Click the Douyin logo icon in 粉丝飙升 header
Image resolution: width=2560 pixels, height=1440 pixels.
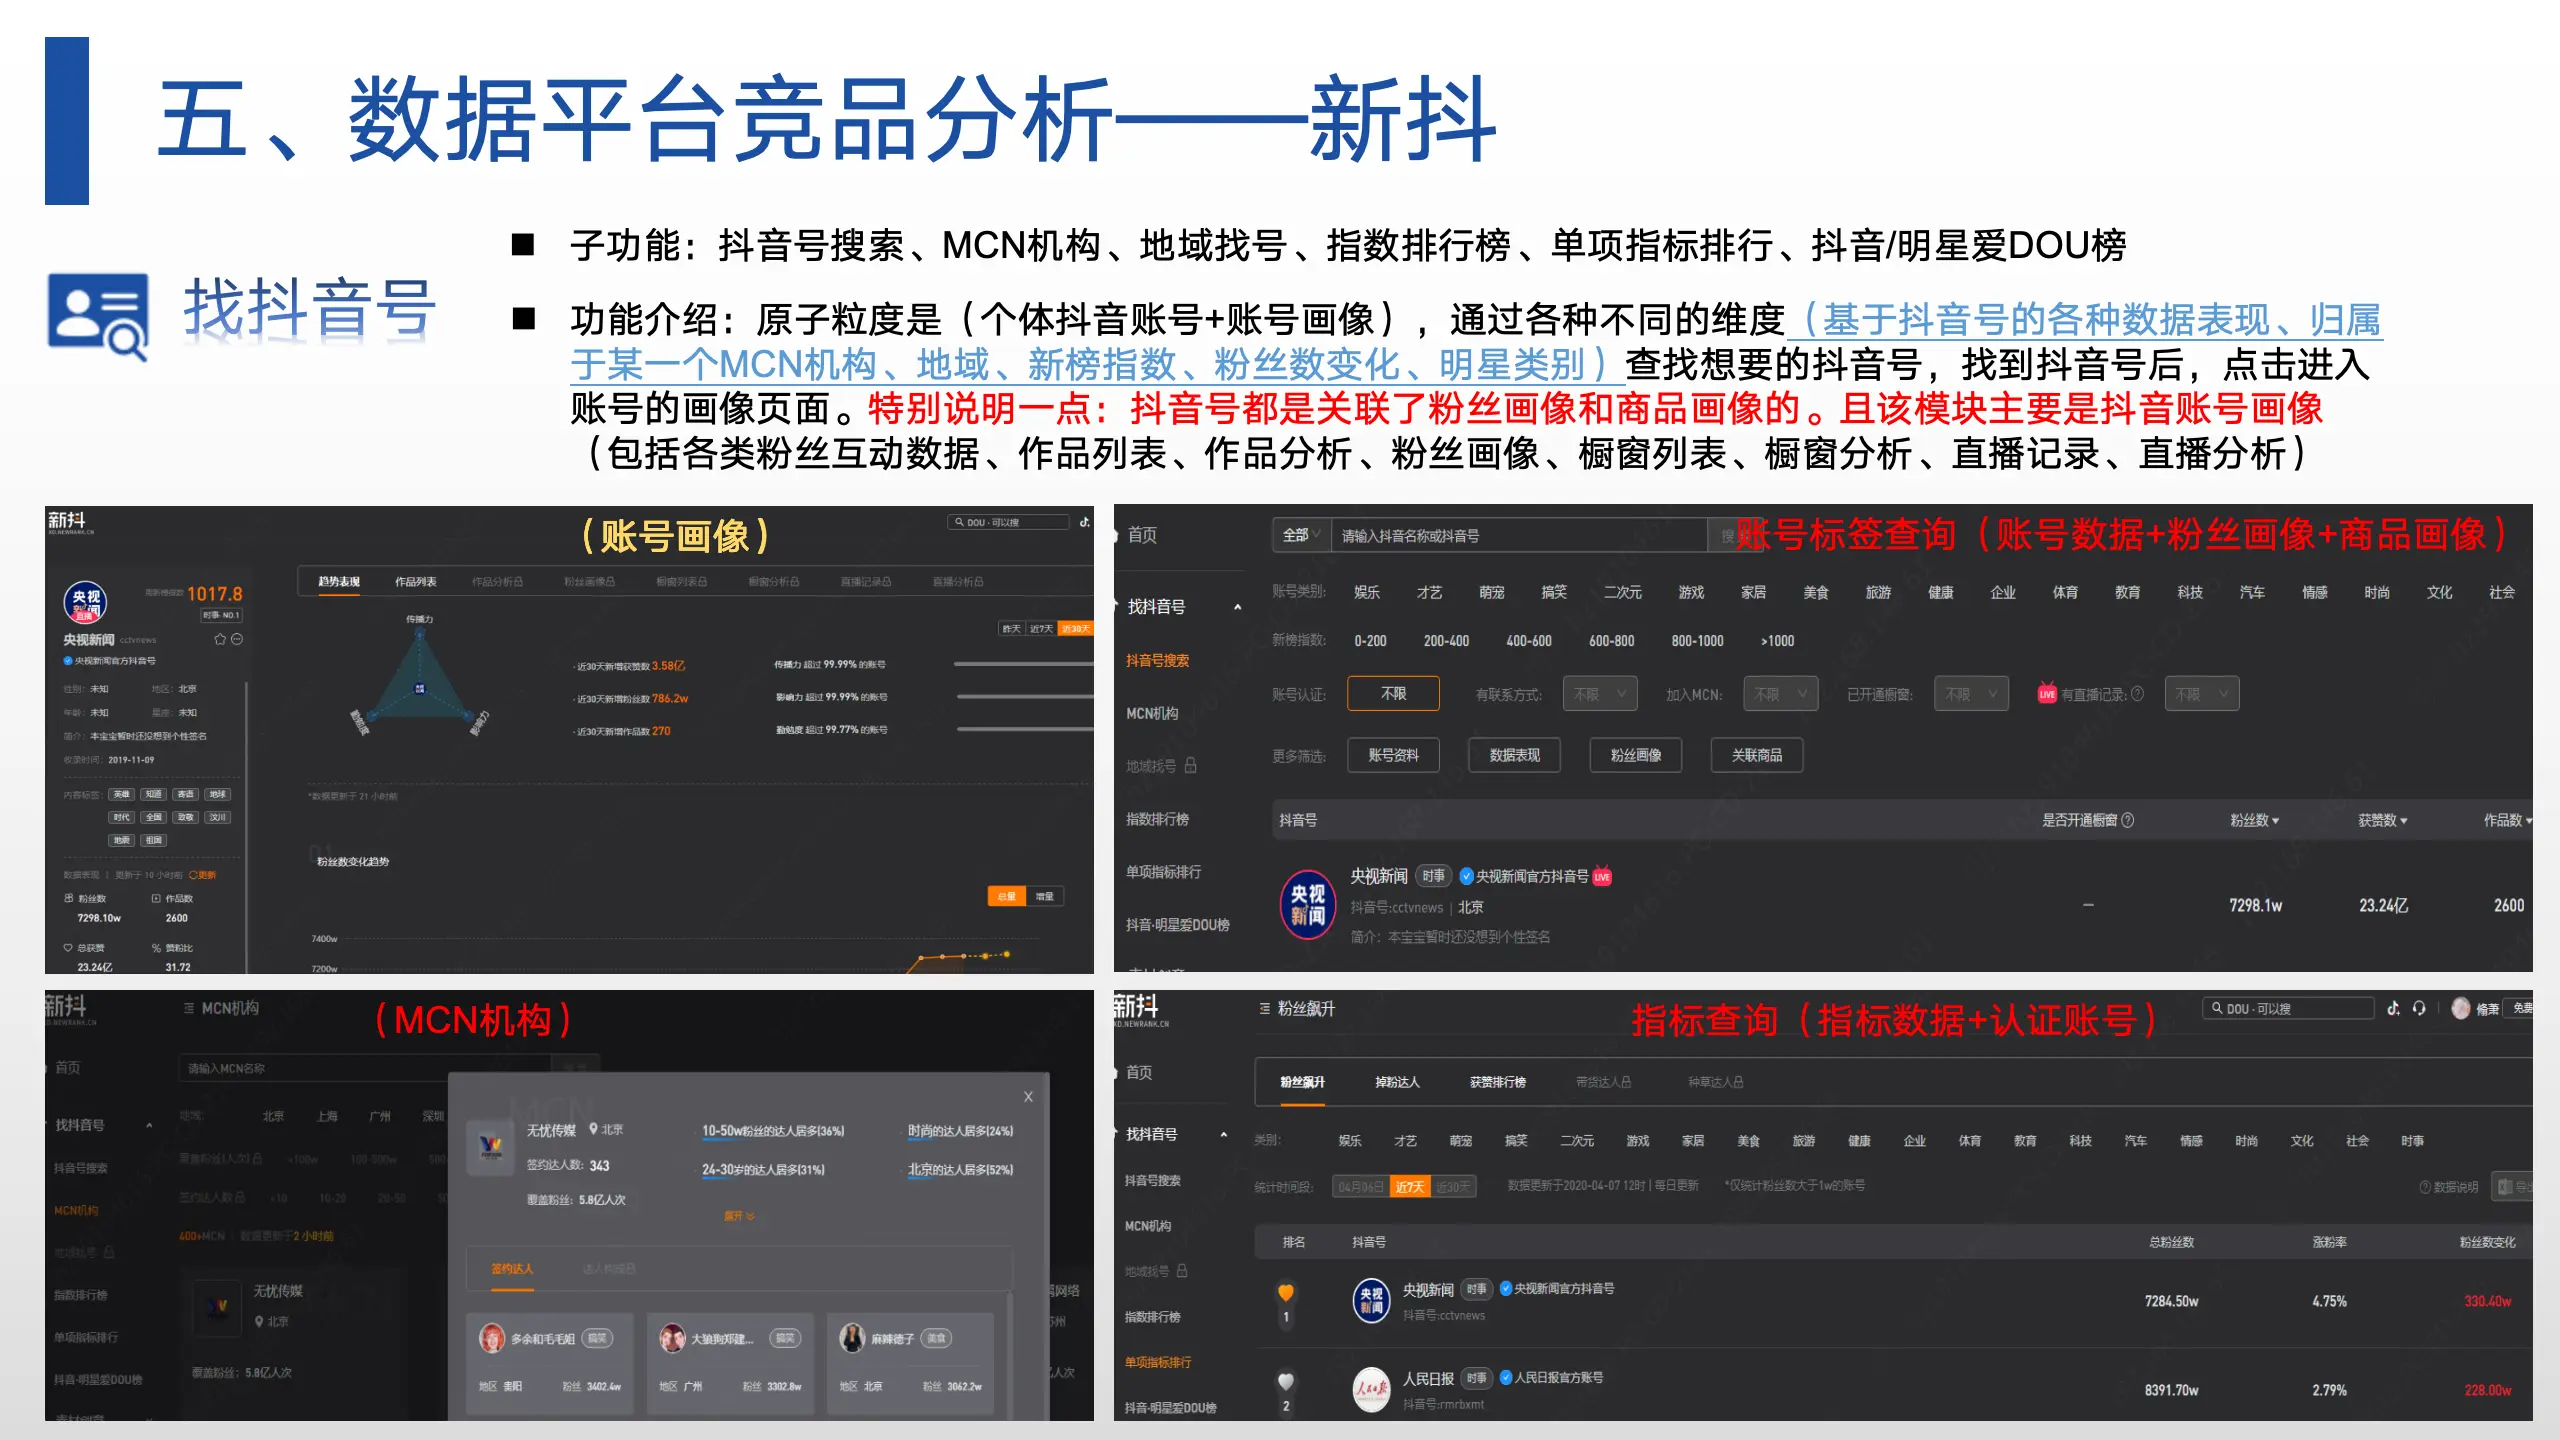point(2393,1008)
